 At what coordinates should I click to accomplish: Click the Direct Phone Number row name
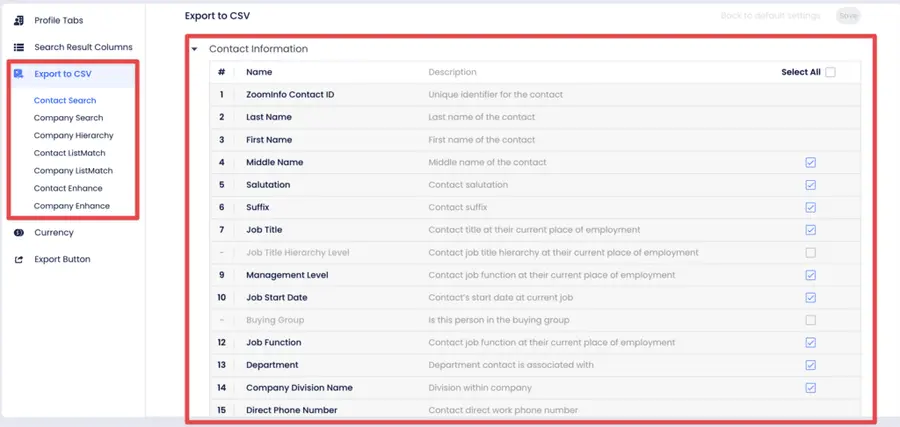coord(292,410)
